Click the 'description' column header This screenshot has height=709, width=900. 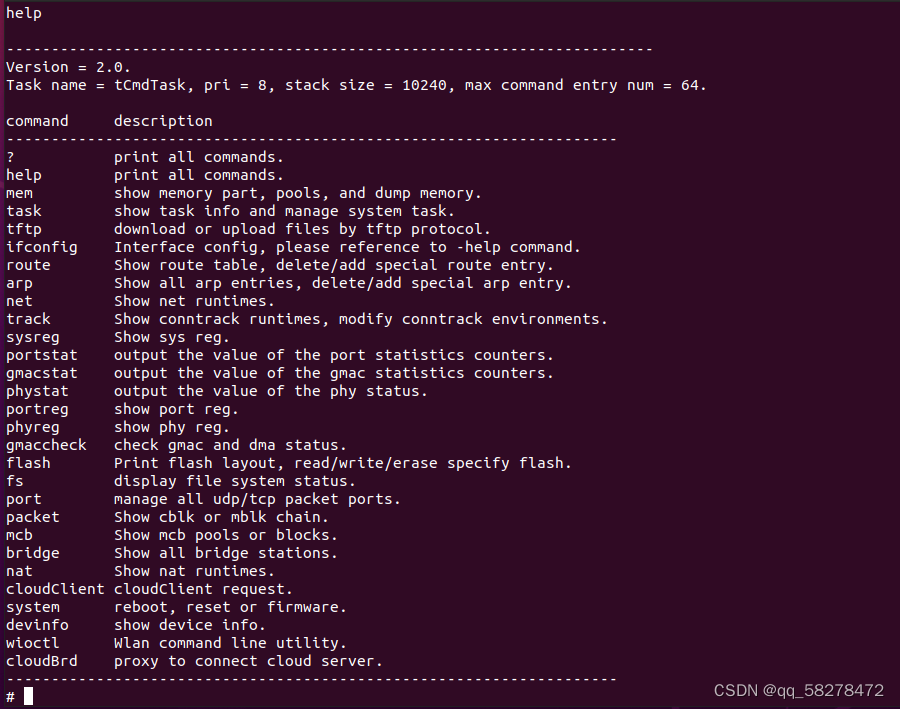(x=163, y=121)
